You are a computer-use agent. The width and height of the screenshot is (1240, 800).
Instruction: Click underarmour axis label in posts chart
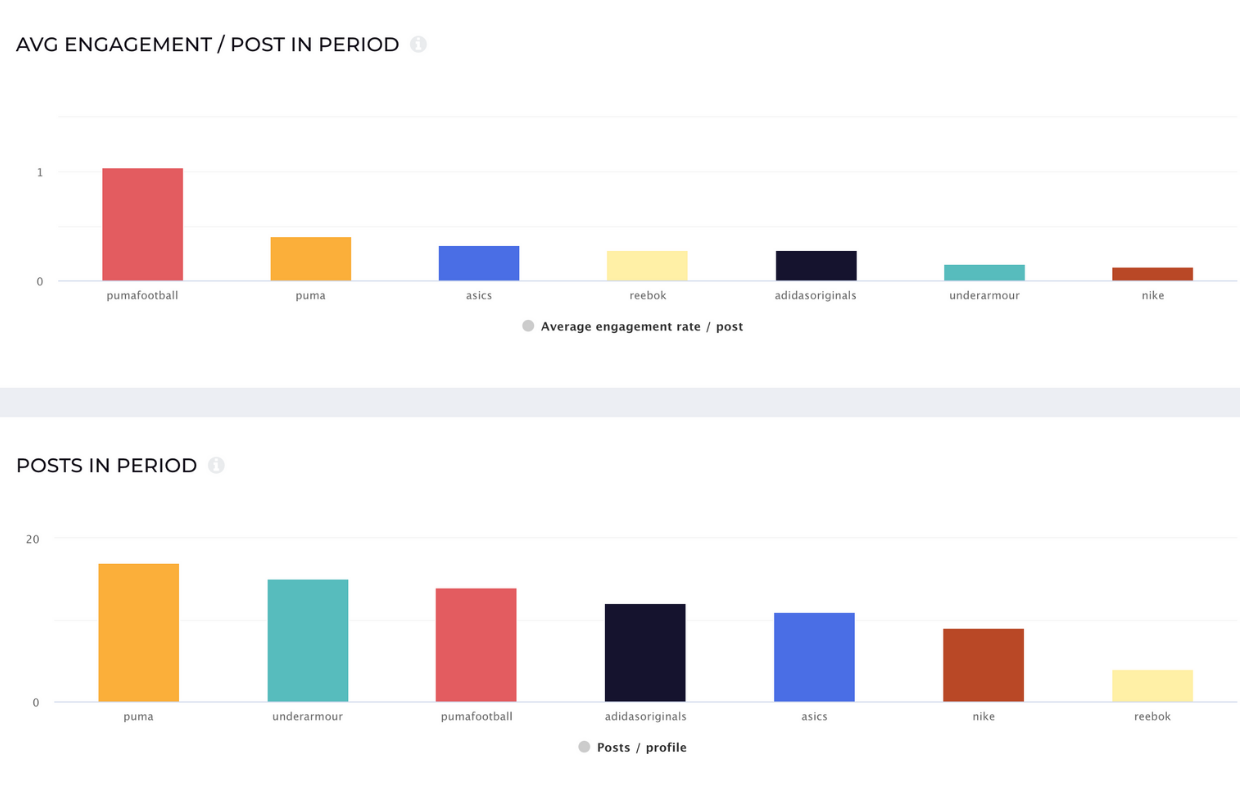coord(307,717)
